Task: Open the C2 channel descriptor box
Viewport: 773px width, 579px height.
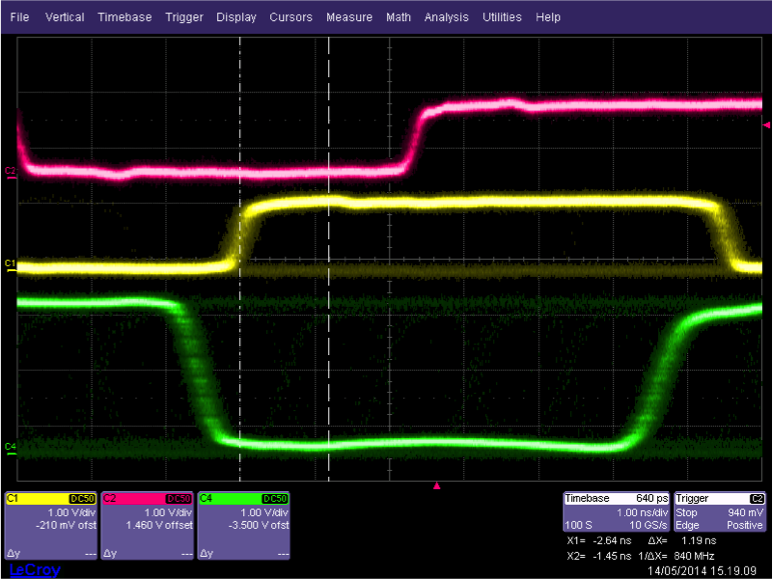Action: [x=146, y=525]
